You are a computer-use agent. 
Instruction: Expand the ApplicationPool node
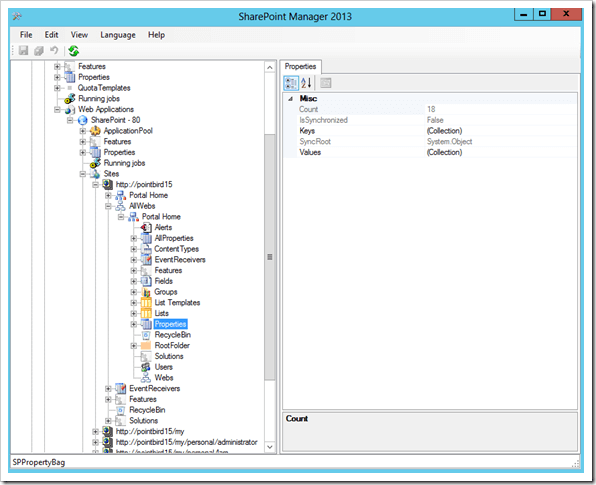82,131
